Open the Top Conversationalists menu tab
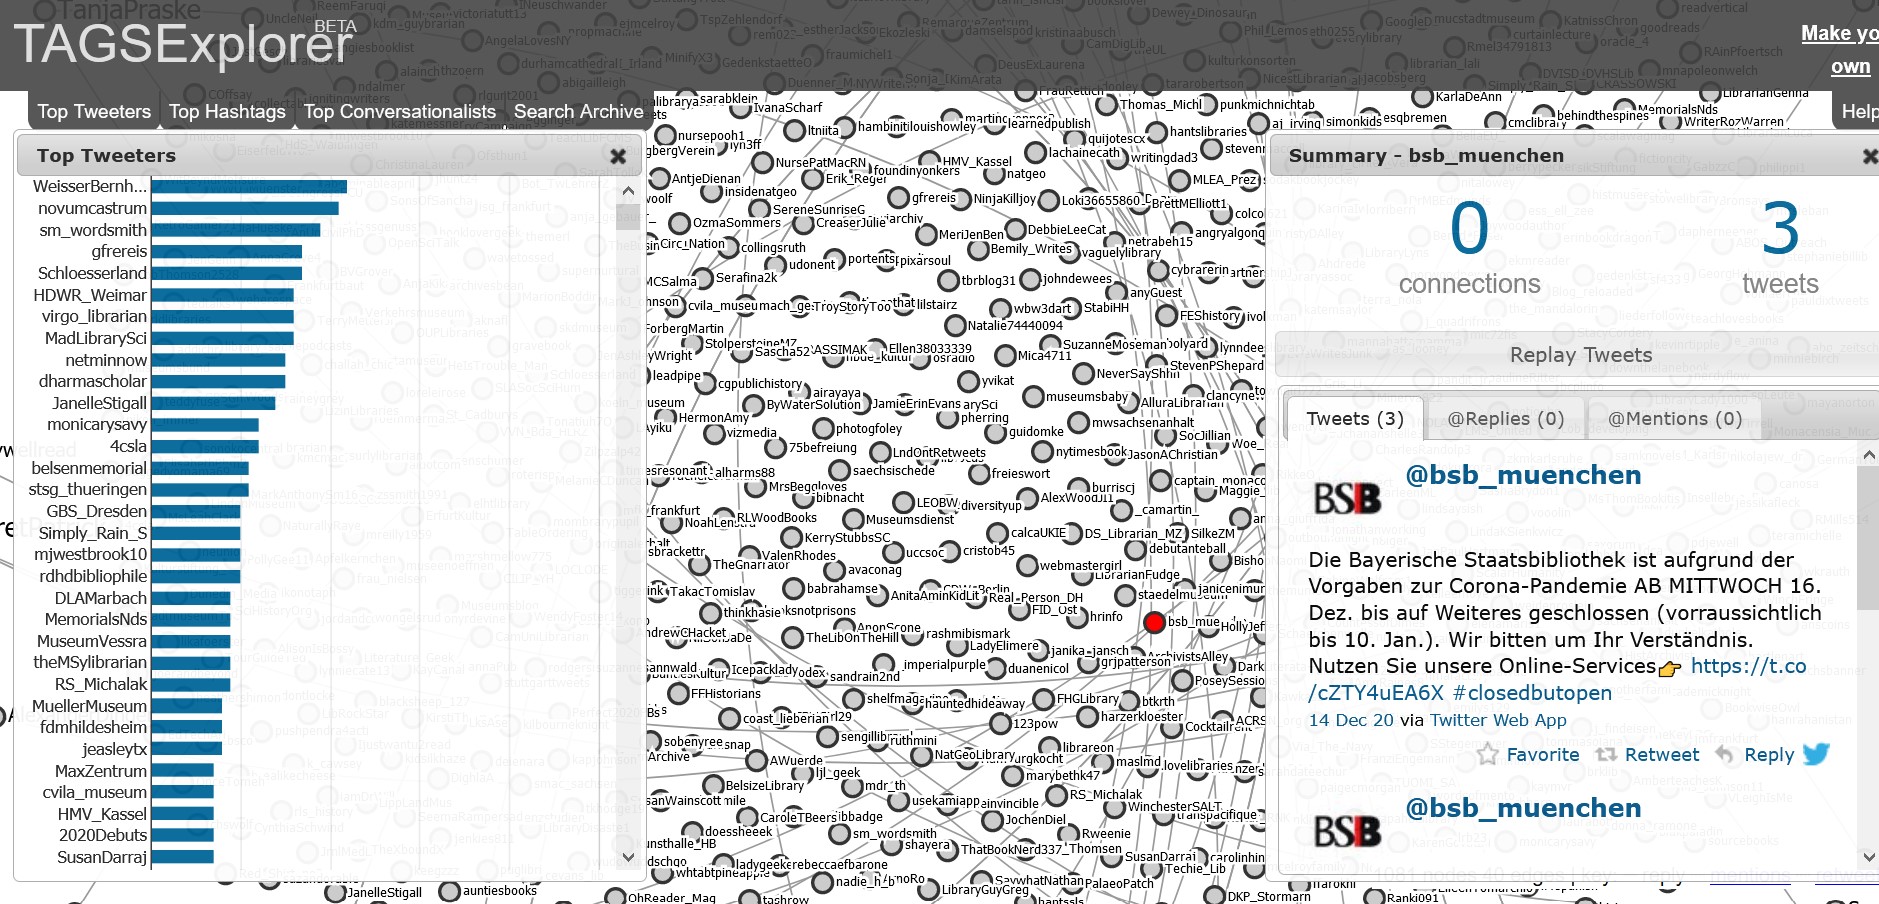Screen dimensions: 1879x904 [400, 112]
